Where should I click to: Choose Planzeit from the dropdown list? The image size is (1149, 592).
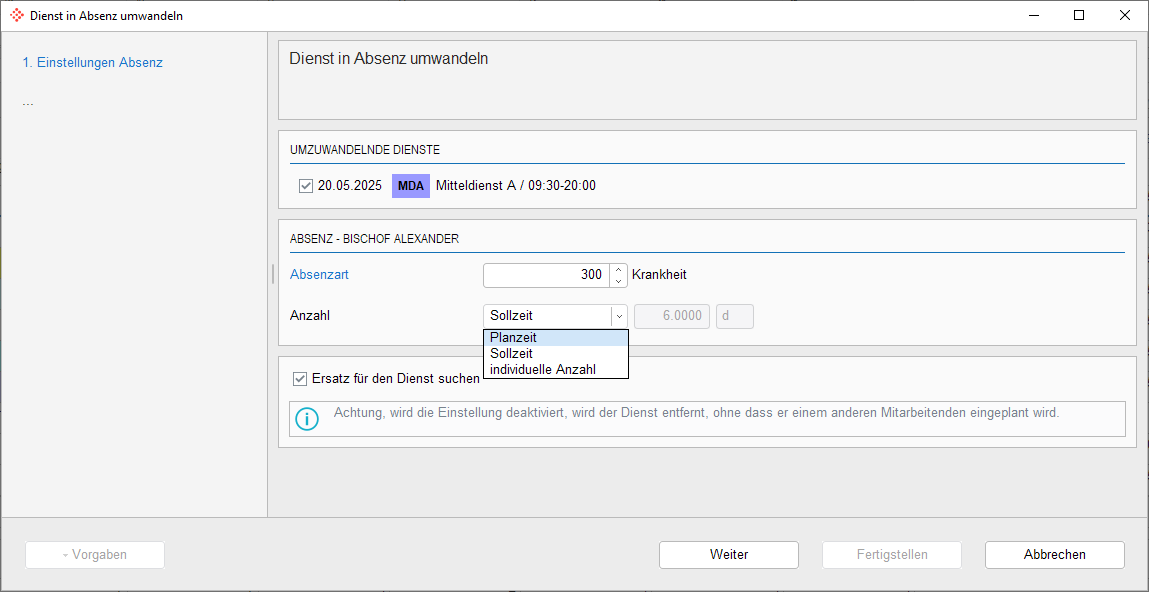click(556, 338)
